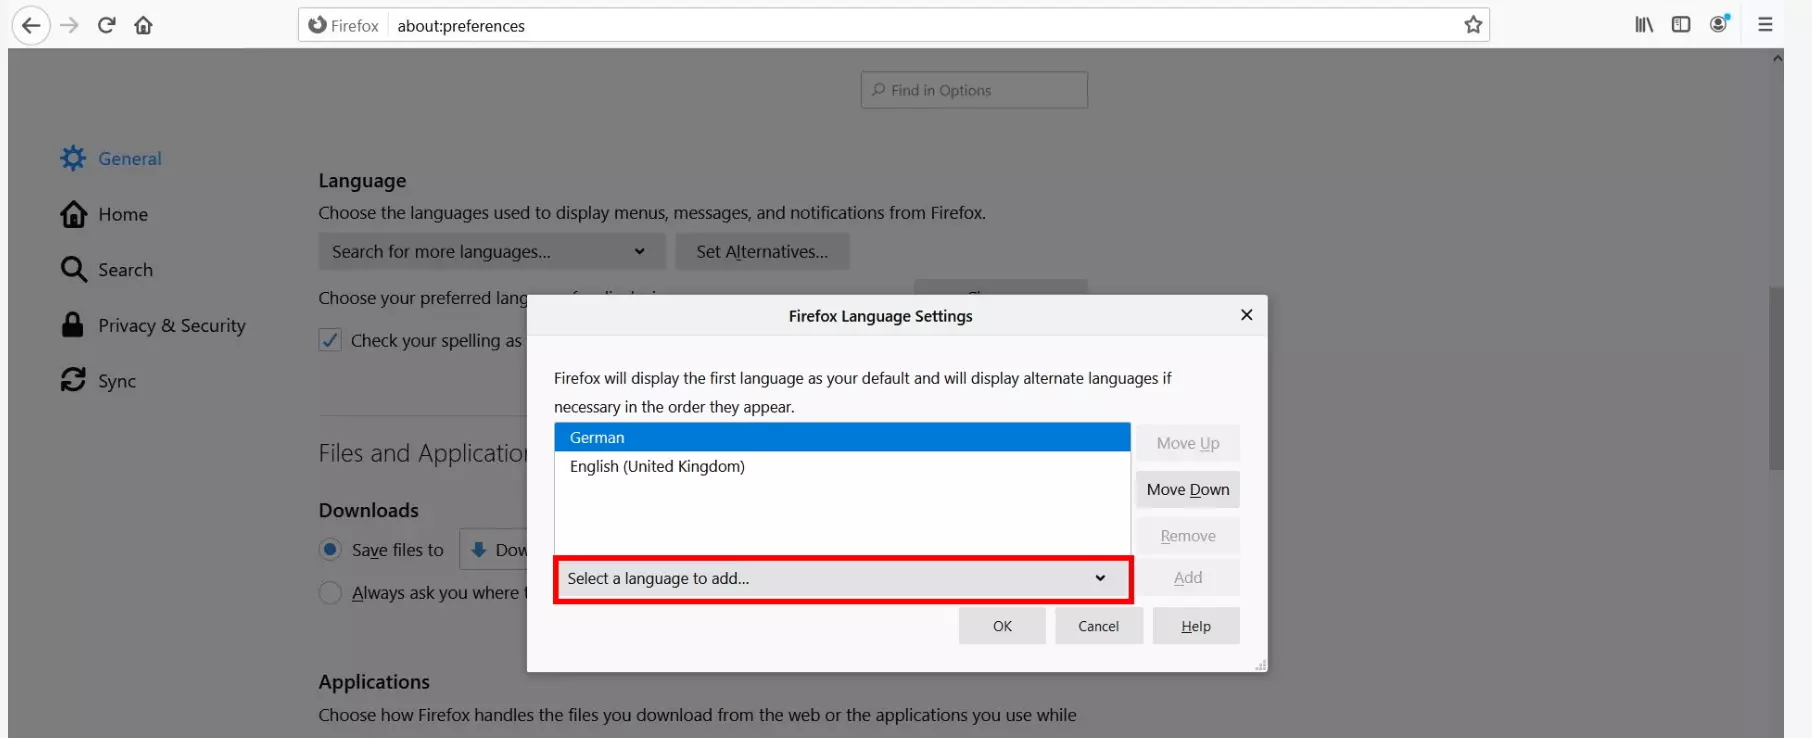Open the Library icon in the toolbar
Image resolution: width=1812 pixels, height=738 pixels.
pos(1644,25)
